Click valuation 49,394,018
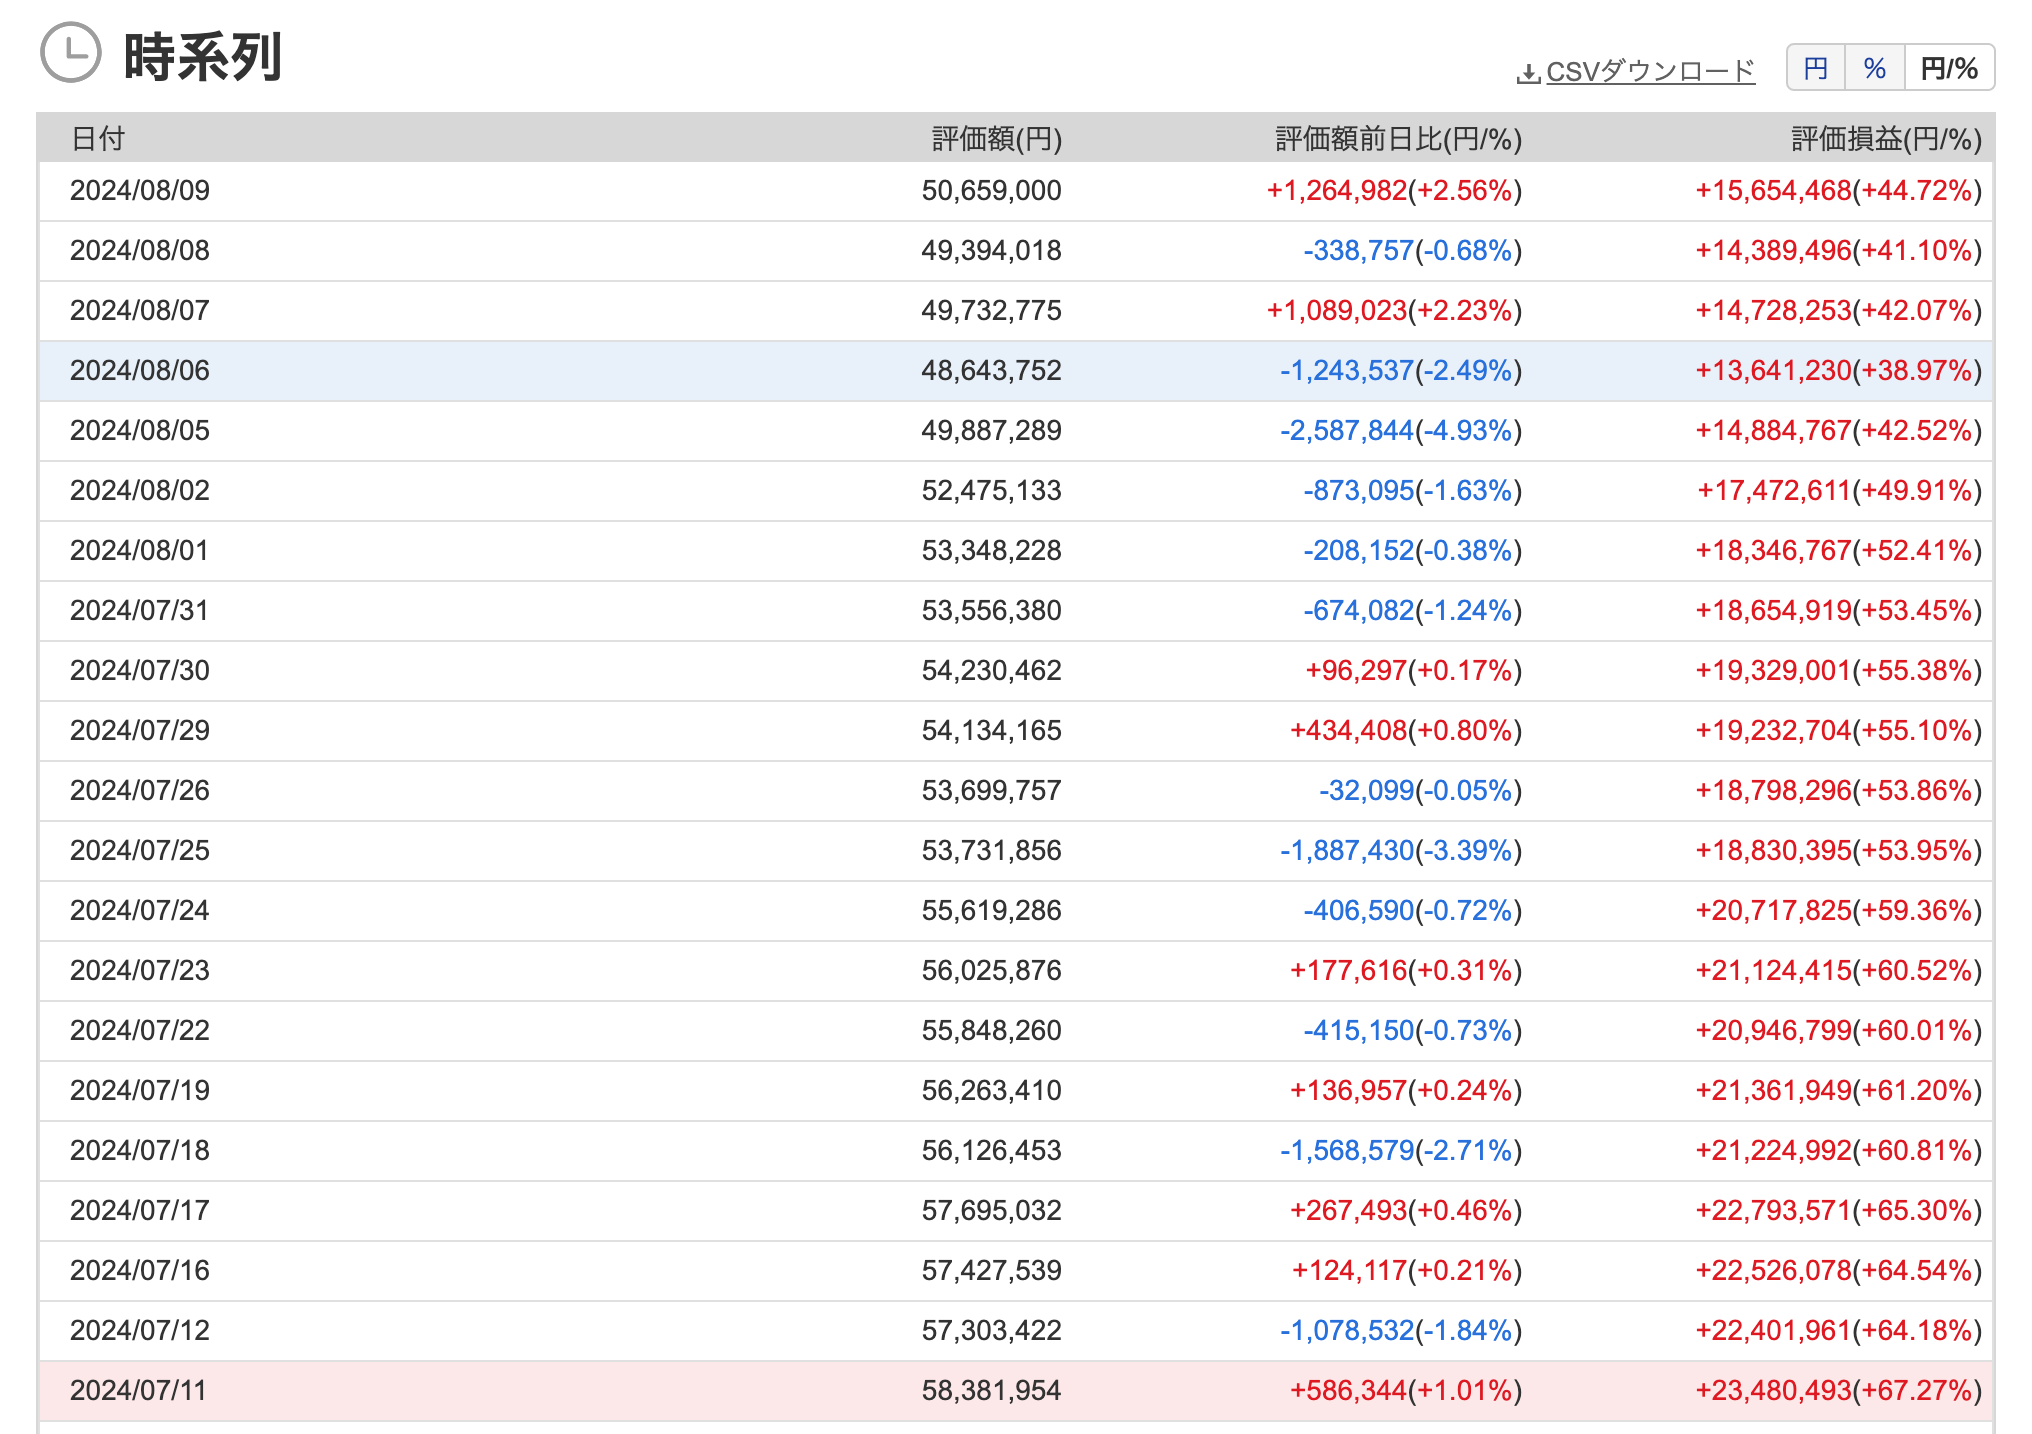 point(991,250)
